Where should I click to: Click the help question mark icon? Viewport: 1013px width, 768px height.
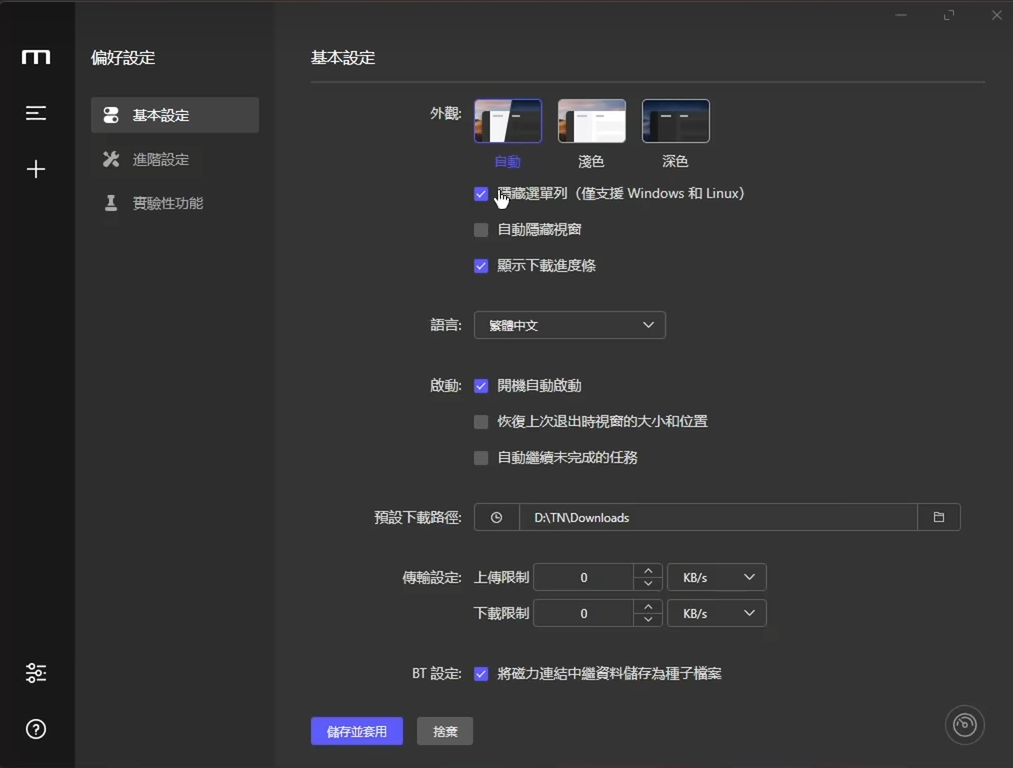(36, 729)
